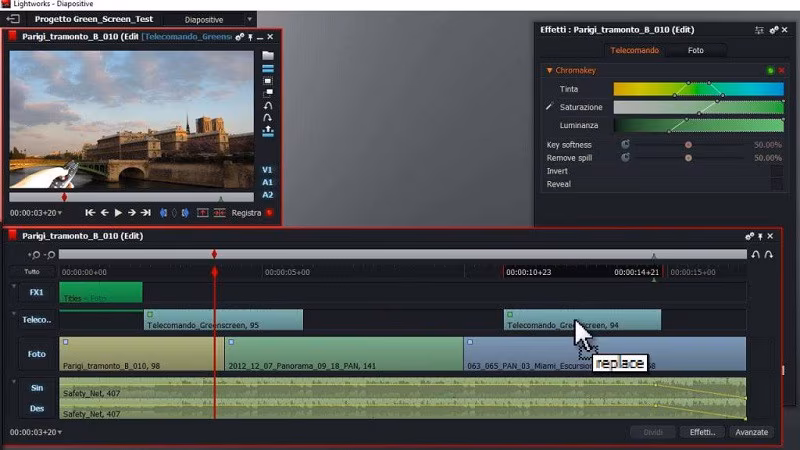The width and height of the screenshot is (800, 450).
Task: Select the Telecomando_Greenscreen, 95 clip
Action: tap(223, 319)
